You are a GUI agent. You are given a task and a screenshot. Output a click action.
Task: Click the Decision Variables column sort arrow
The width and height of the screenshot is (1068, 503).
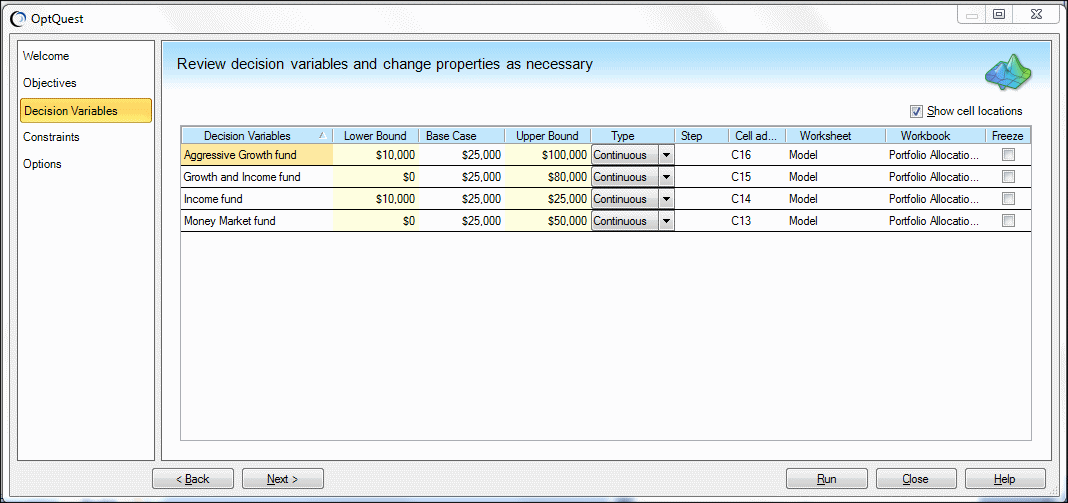pyautogui.click(x=322, y=136)
